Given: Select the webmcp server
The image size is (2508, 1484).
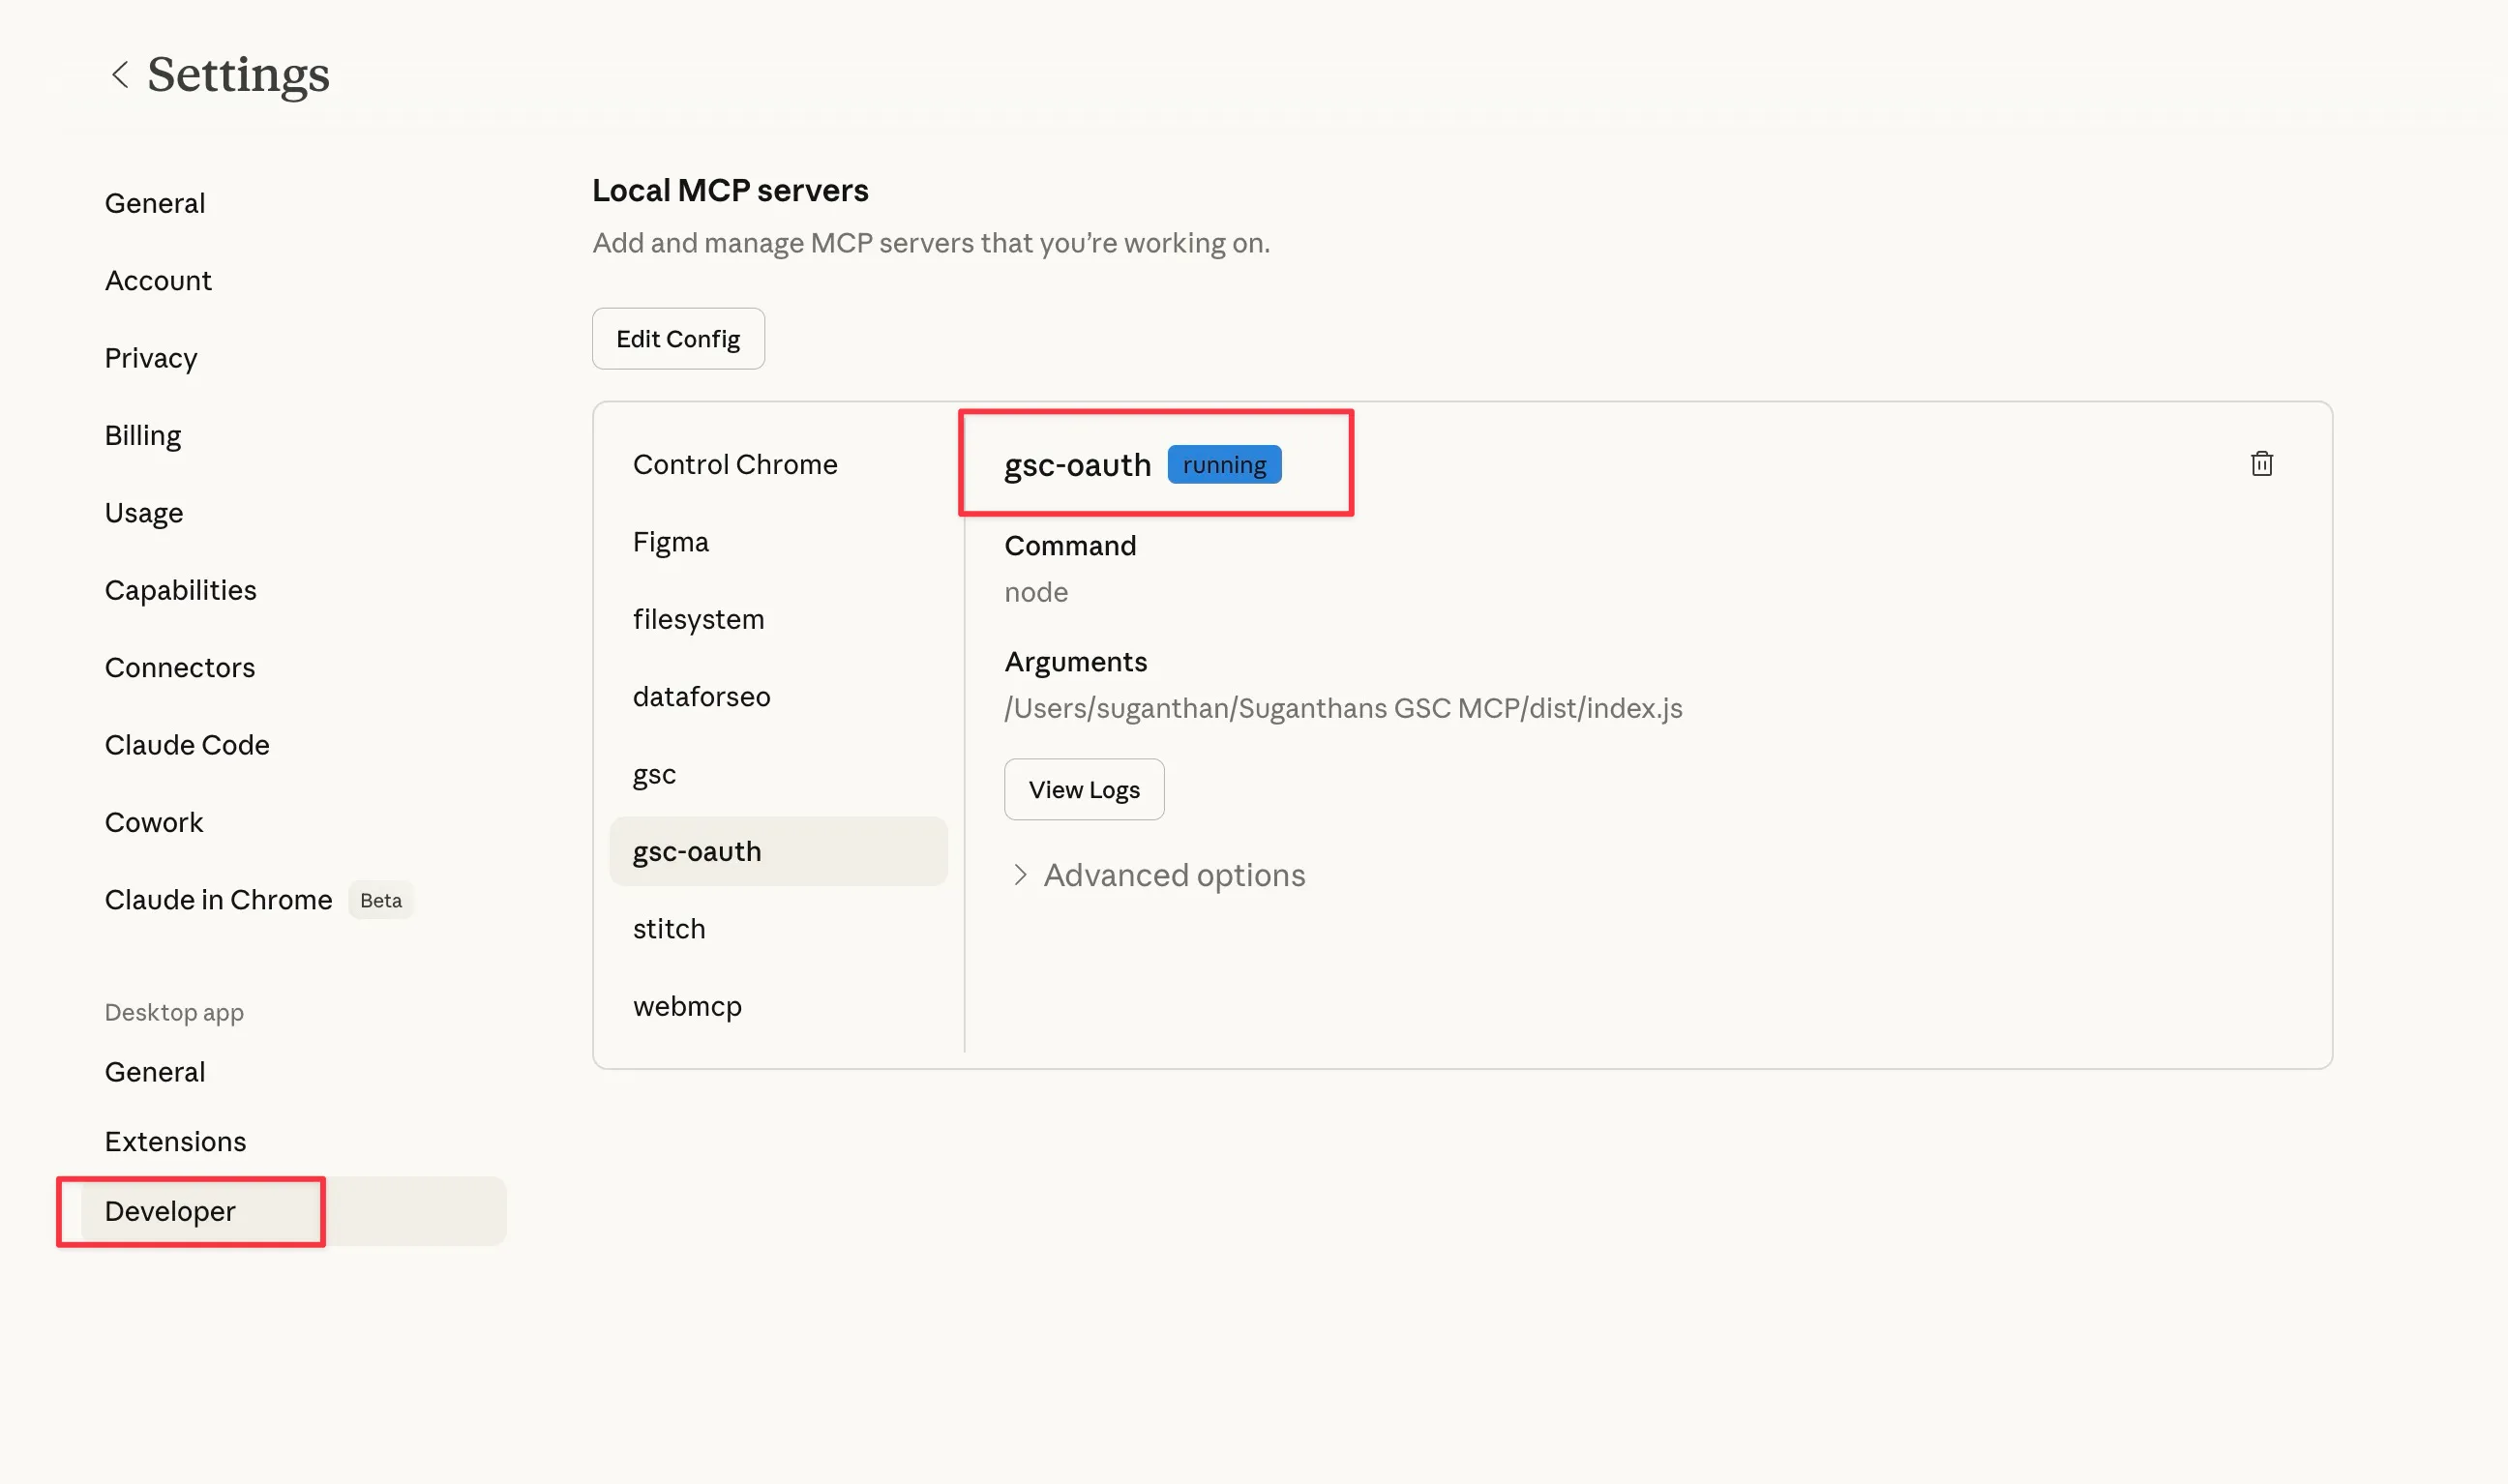Looking at the screenshot, I should pos(687,1006).
